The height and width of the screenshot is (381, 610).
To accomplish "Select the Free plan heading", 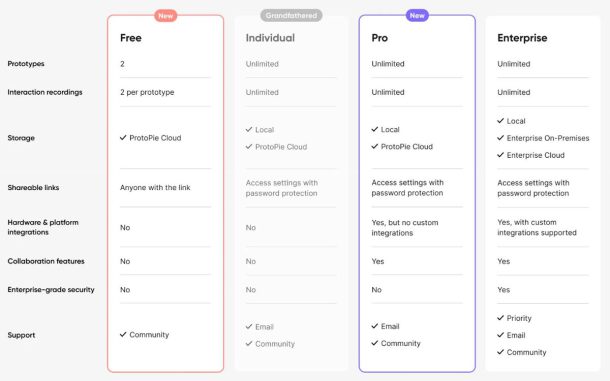I will point(131,38).
